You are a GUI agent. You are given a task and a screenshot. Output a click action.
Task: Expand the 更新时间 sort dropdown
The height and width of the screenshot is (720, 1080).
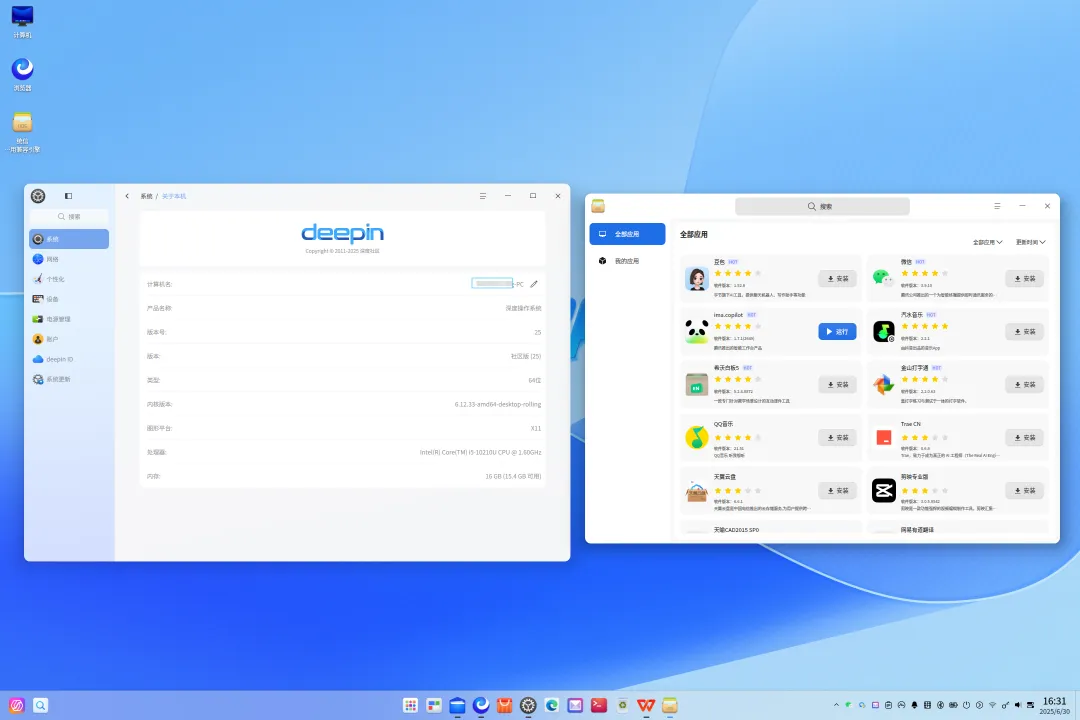[1030, 242]
